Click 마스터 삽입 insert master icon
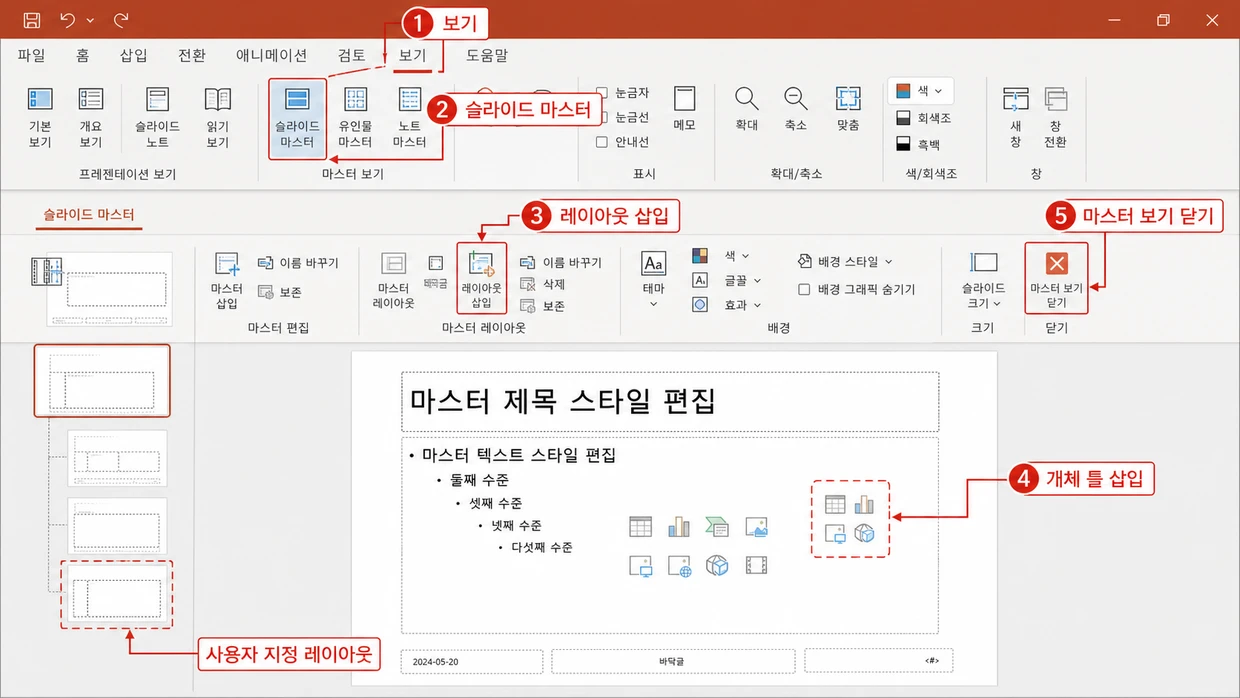This screenshot has height=698, width=1240. (227, 281)
